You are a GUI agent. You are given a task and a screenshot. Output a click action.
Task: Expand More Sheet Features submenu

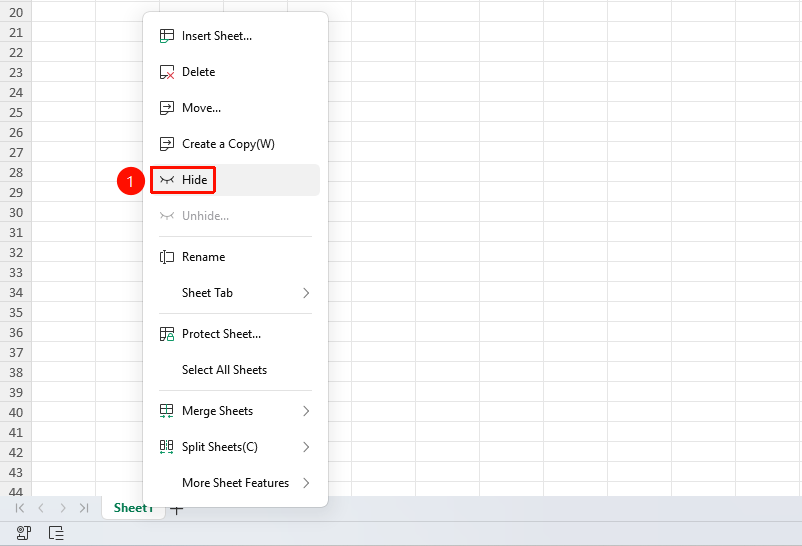click(235, 483)
